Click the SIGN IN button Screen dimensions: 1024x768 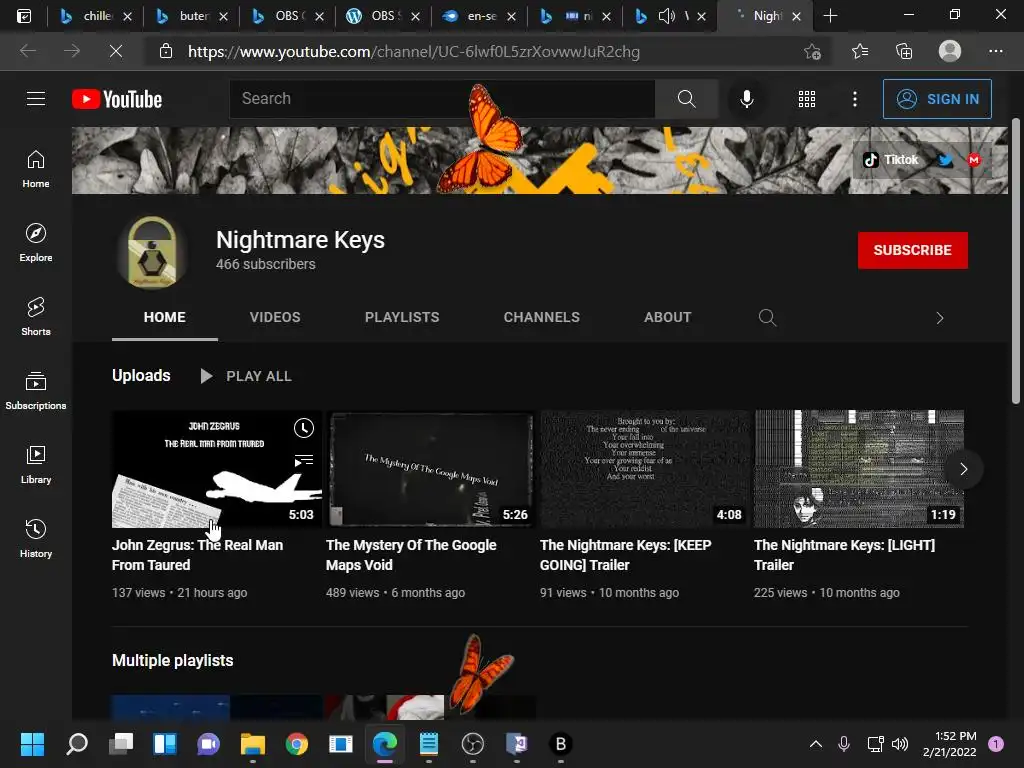[937, 99]
